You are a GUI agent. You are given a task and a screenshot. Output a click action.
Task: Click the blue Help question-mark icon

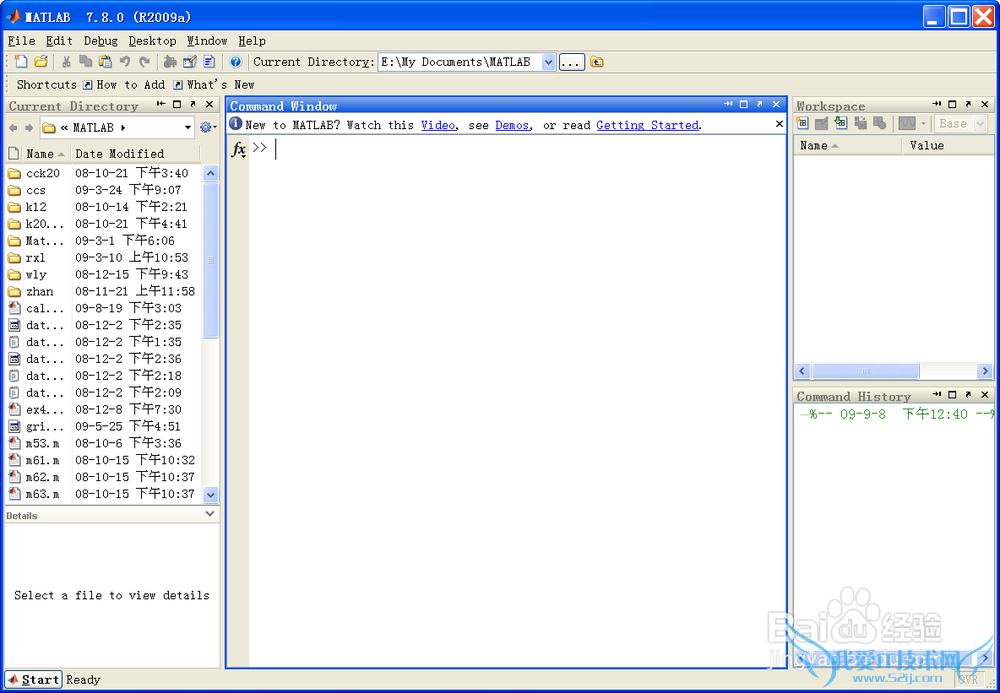point(236,62)
